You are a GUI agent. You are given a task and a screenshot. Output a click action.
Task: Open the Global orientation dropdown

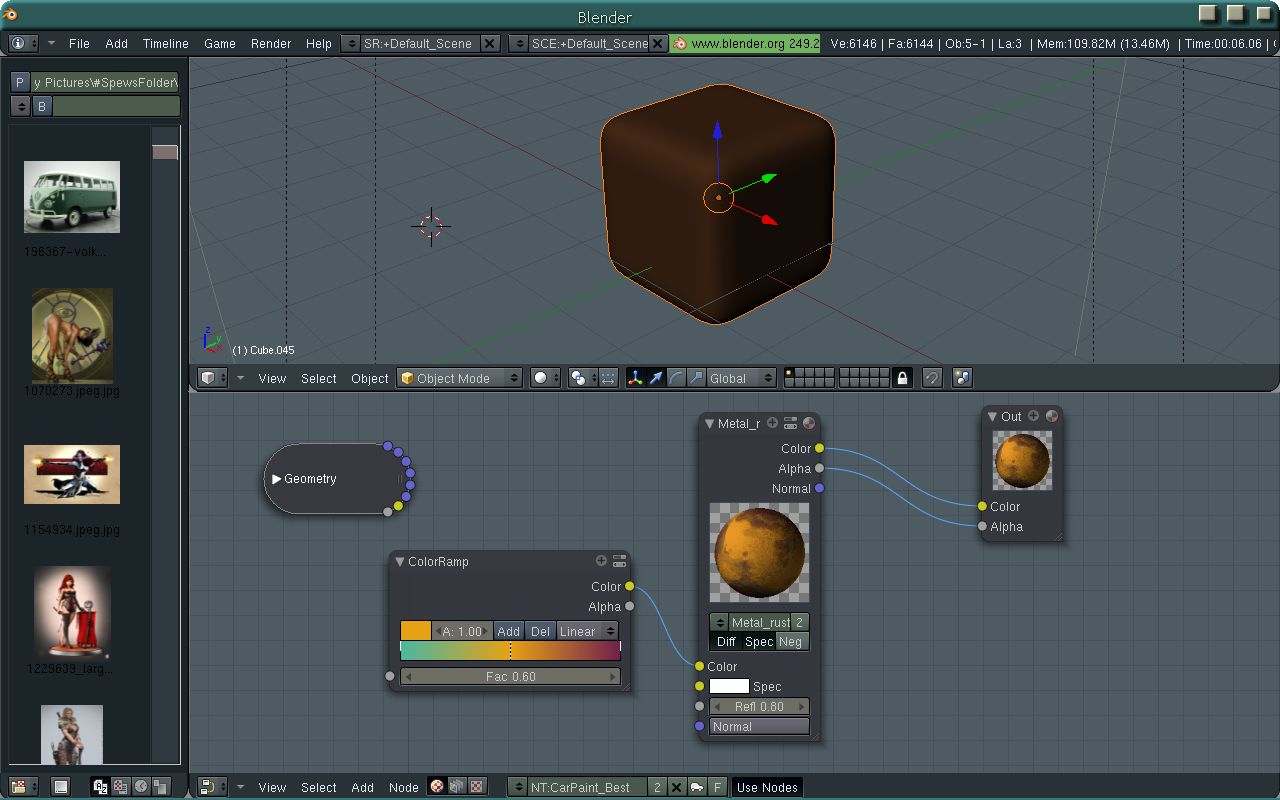tap(741, 378)
